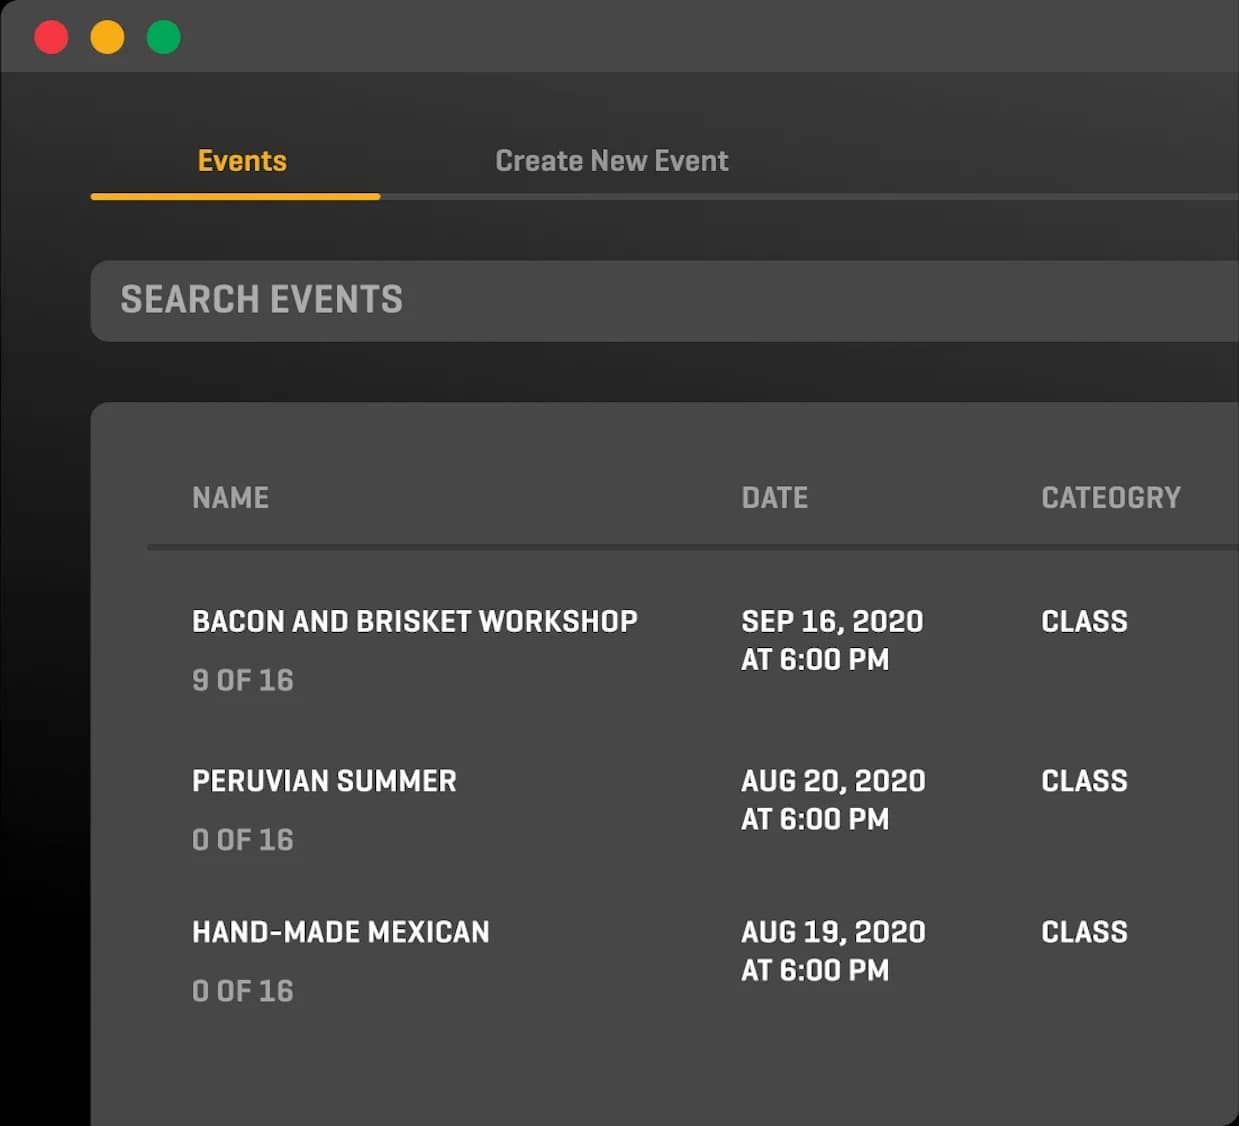Viewport: 1239px width, 1126px height.
Task: Click the yellow minimize window button
Action: tap(107, 37)
